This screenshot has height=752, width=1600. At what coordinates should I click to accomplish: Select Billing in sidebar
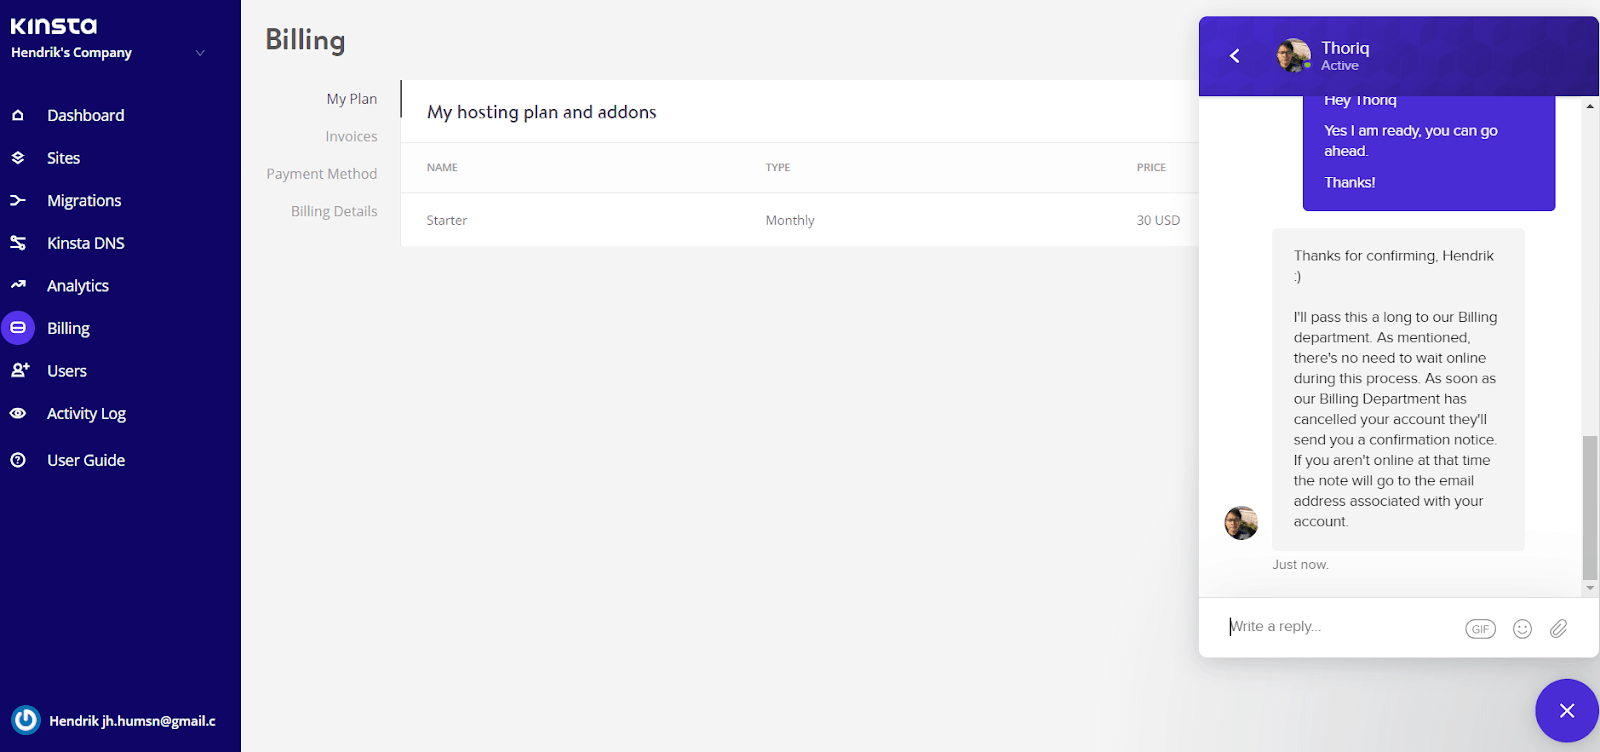tap(68, 328)
